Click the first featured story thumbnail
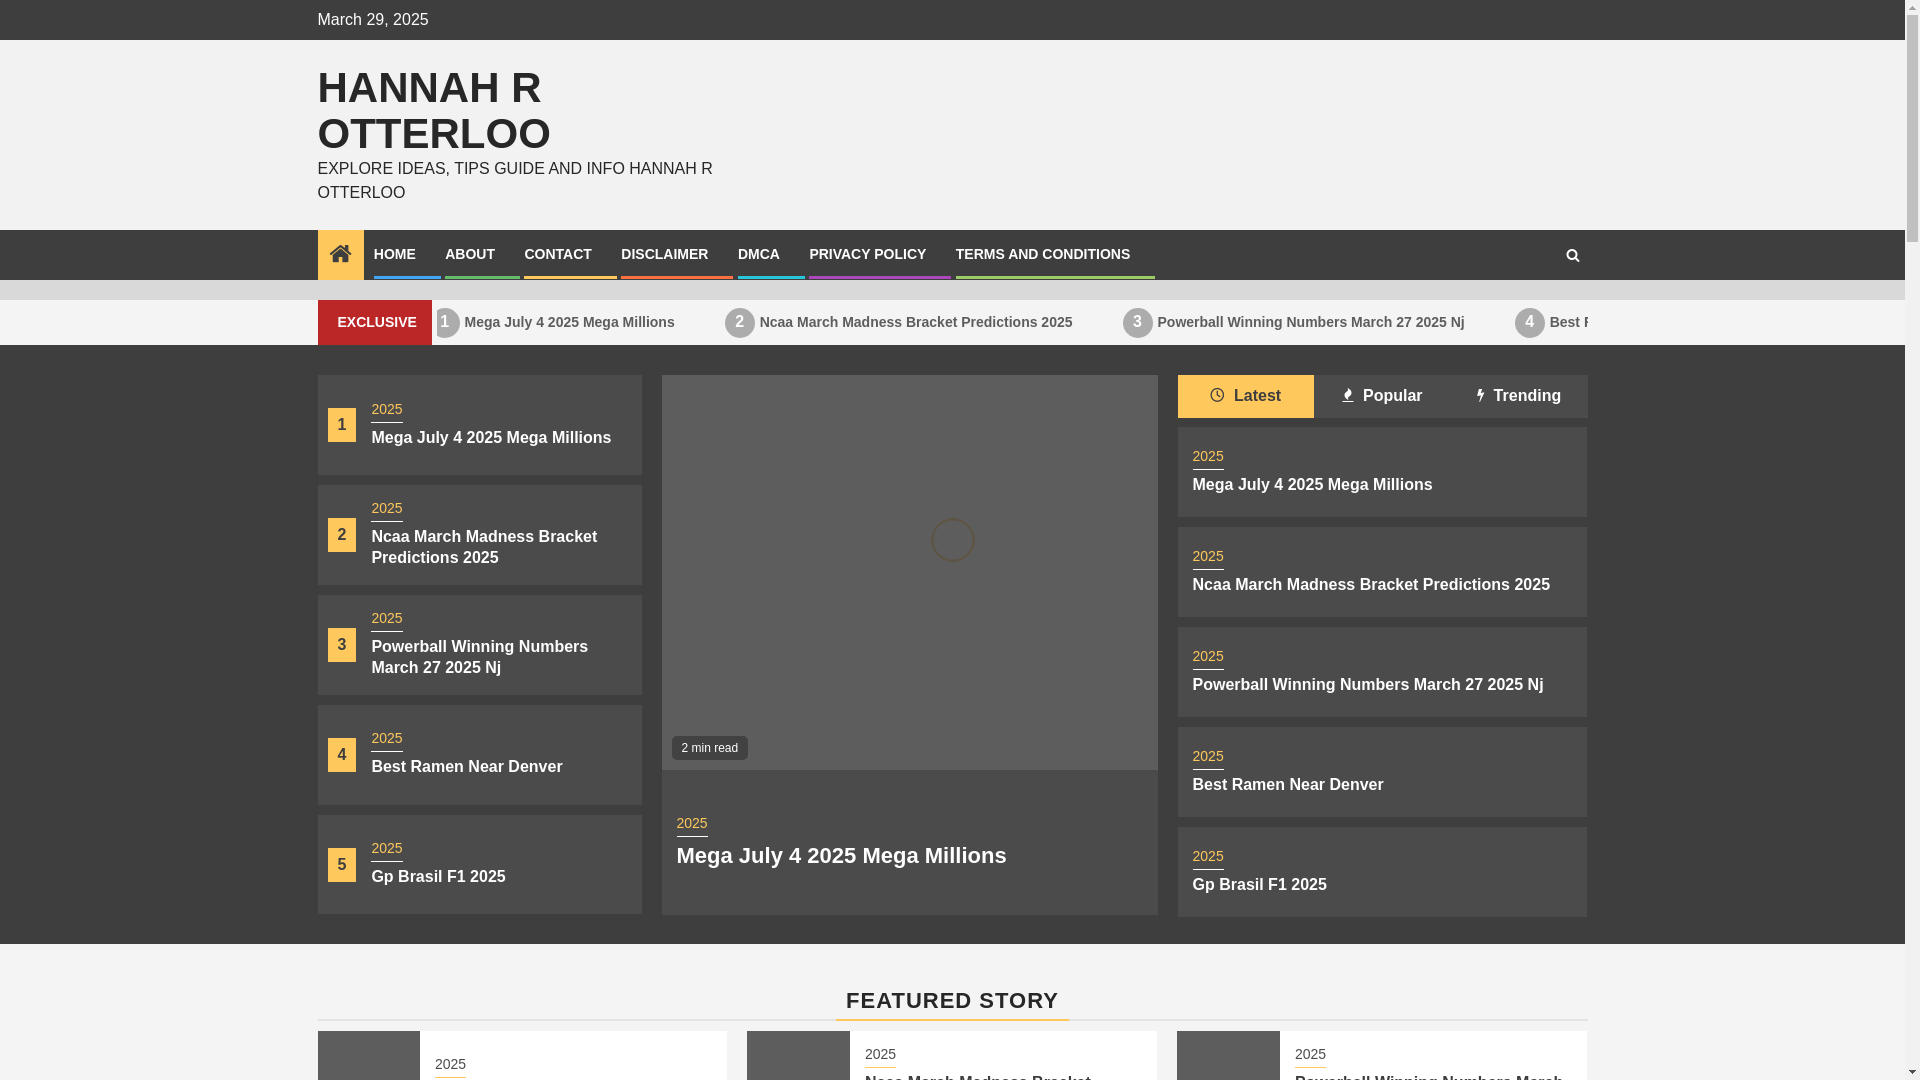1920x1080 pixels. coord(369,1055)
